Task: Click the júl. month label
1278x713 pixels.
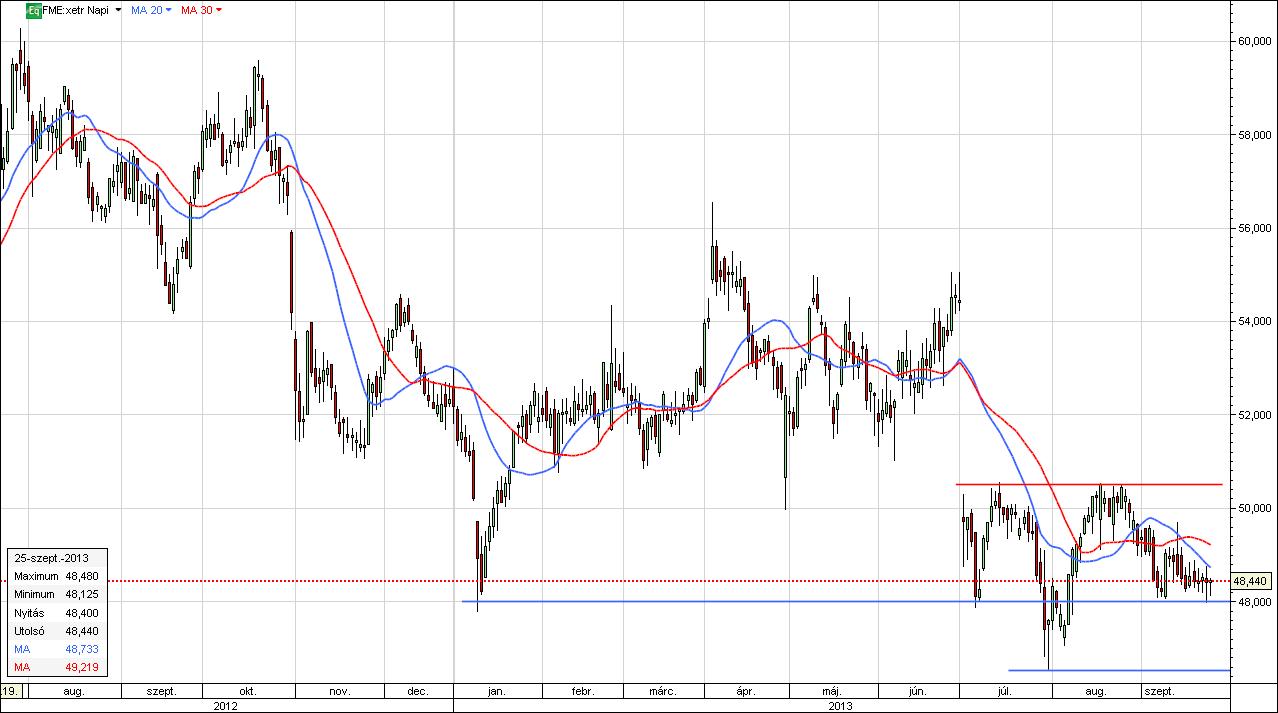Action: pyautogui.click(x=1003, y=691)
